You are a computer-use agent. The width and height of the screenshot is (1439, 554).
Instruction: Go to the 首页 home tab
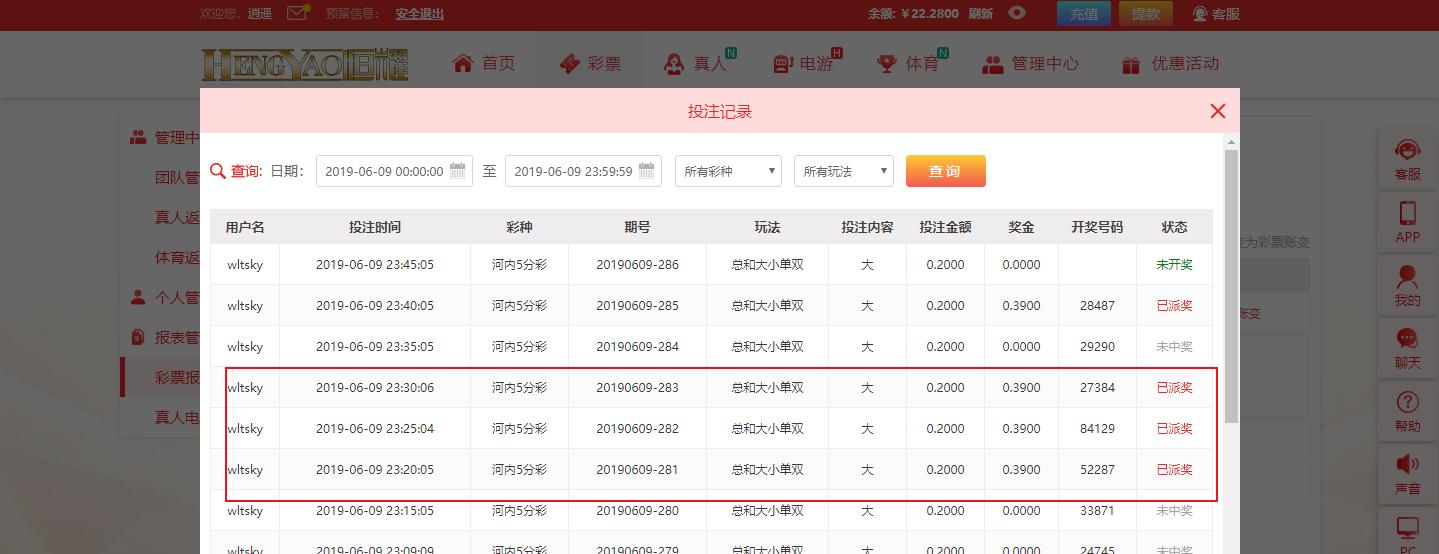[484, 64]
